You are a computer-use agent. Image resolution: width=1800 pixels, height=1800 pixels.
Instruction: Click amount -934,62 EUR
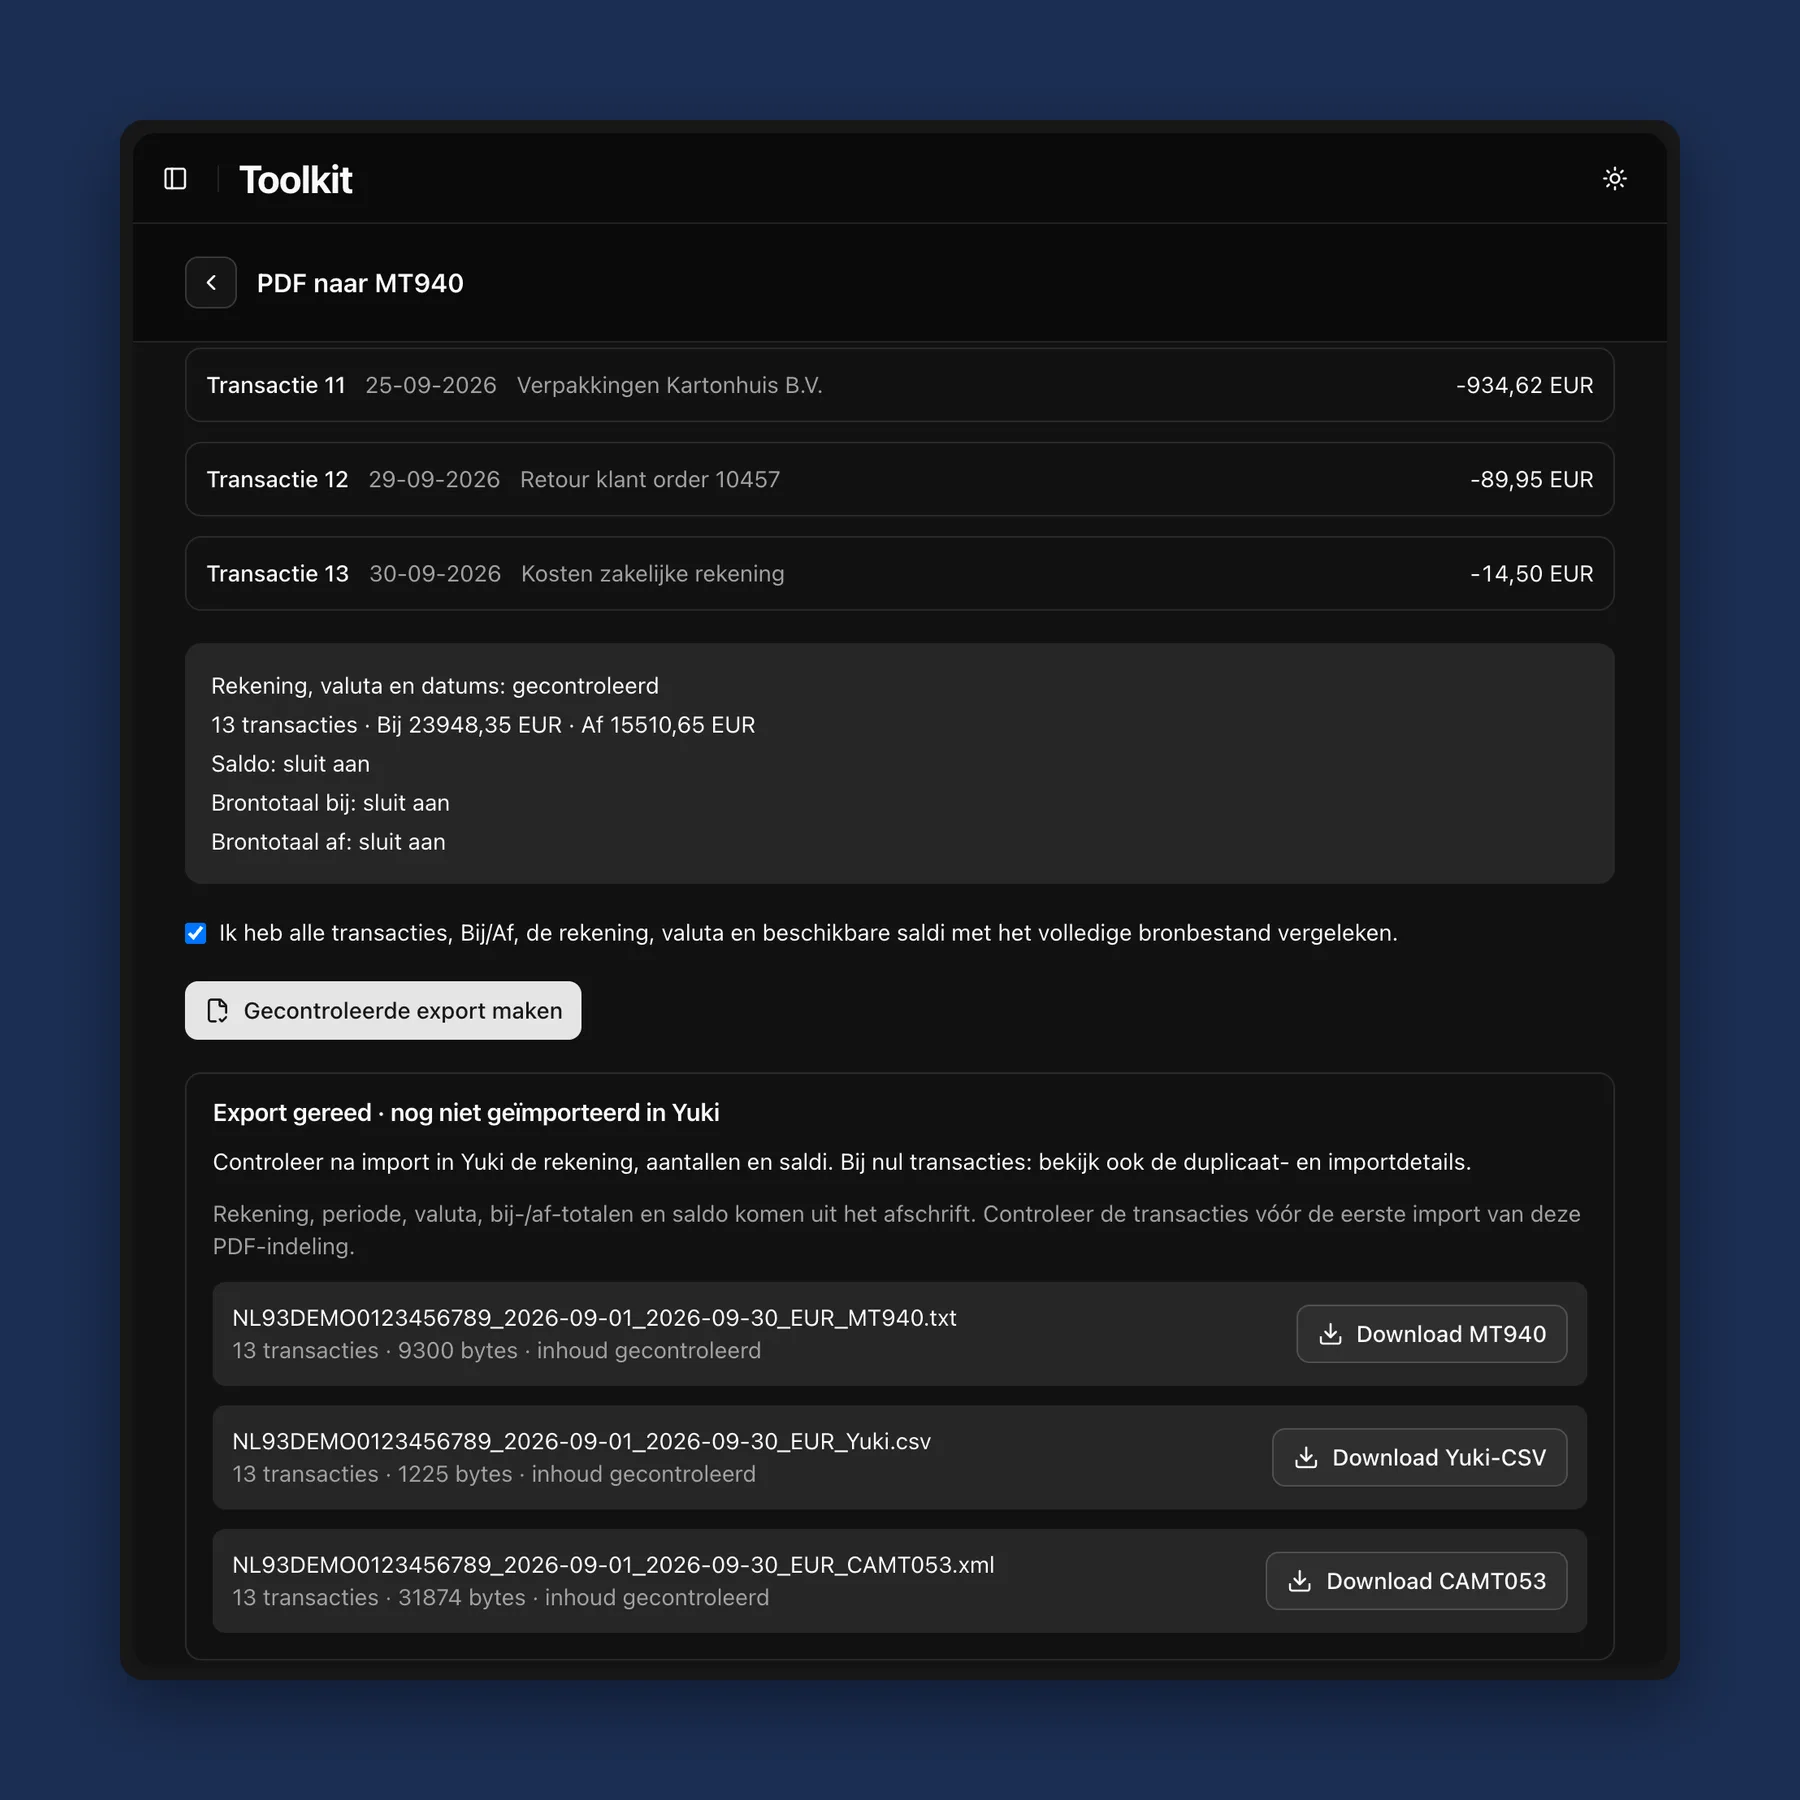1524,385
